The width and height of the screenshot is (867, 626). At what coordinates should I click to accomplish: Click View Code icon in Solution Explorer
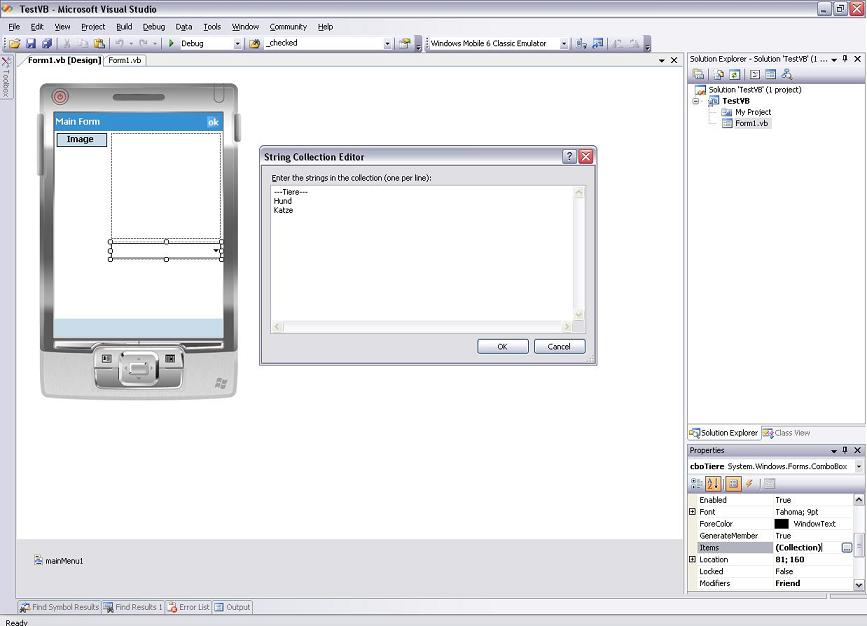coord(755,74)
